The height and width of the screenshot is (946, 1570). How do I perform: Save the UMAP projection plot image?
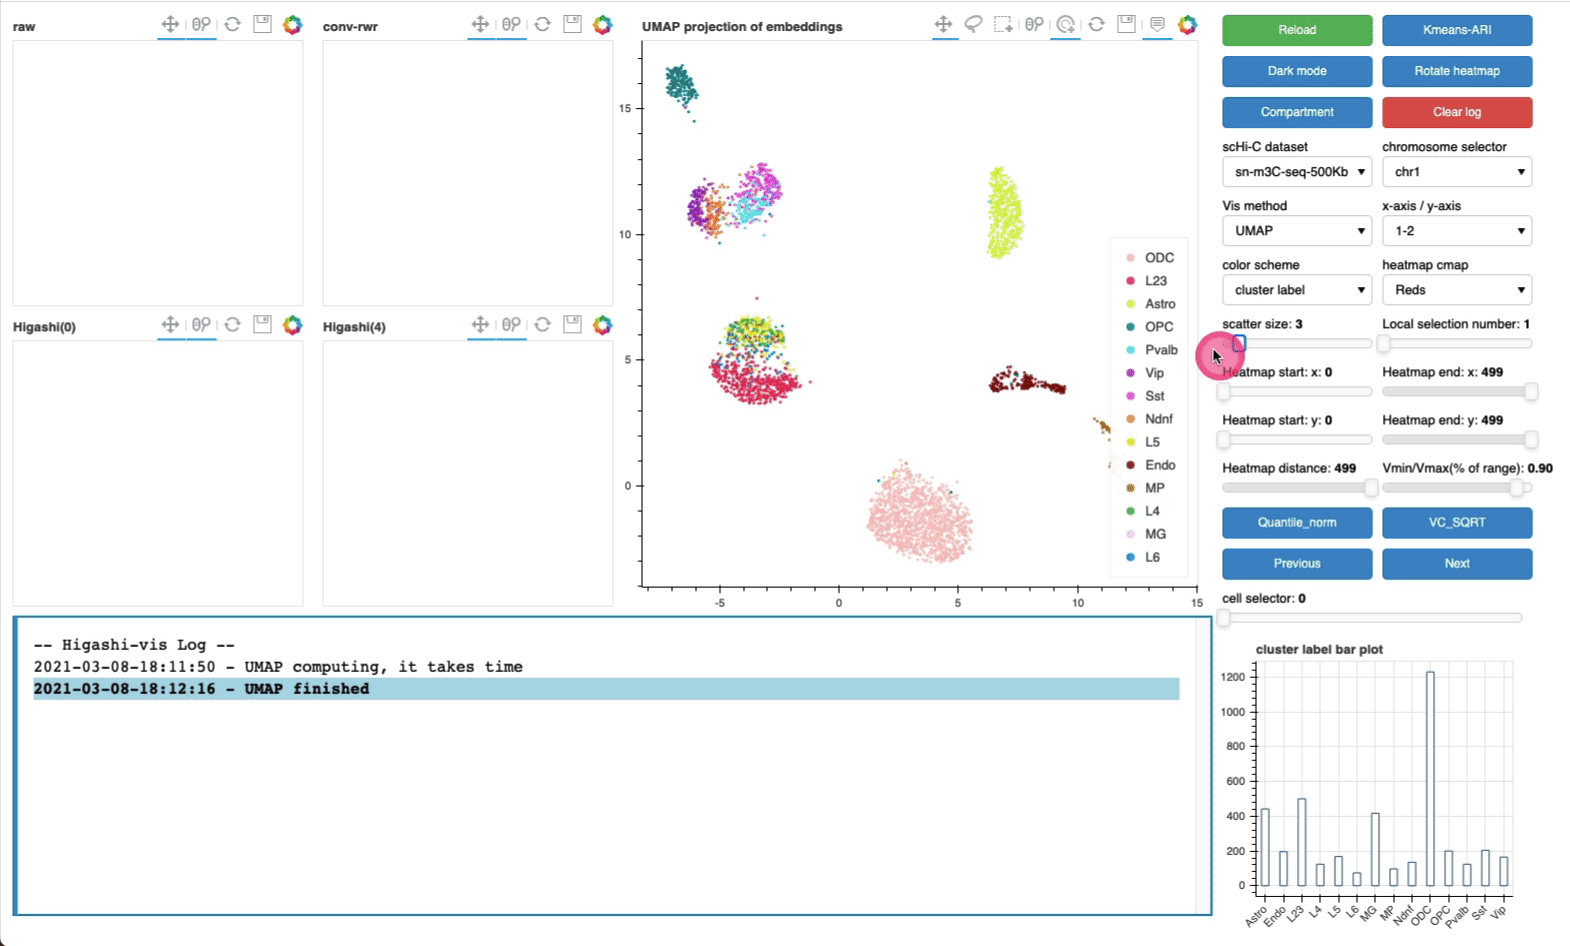(1127, 24)
